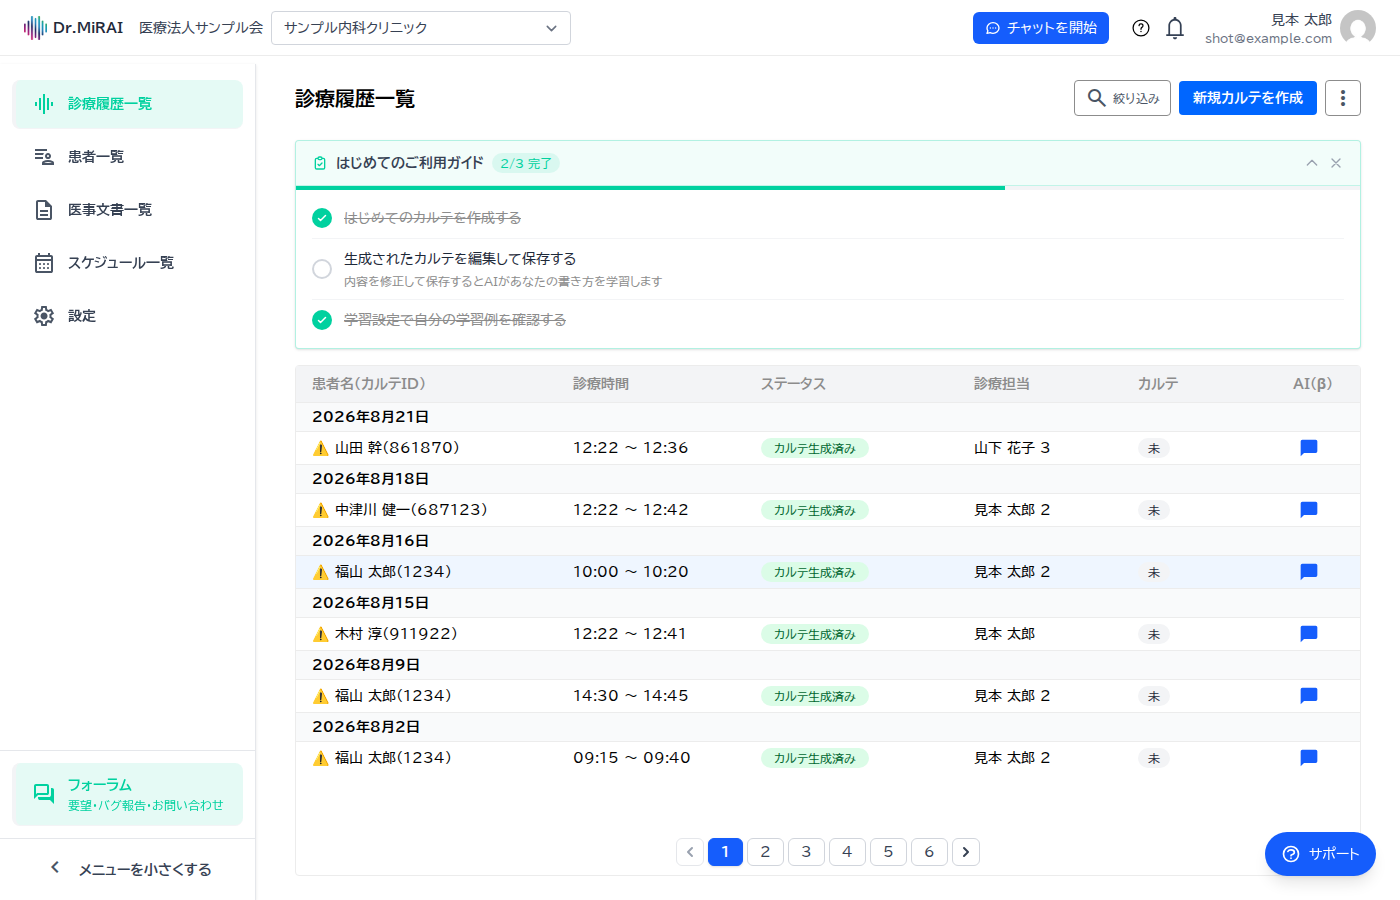Open the サポート floating button
The height and width of the screenshot is (900, 1400).
(x=1320, y=854)
